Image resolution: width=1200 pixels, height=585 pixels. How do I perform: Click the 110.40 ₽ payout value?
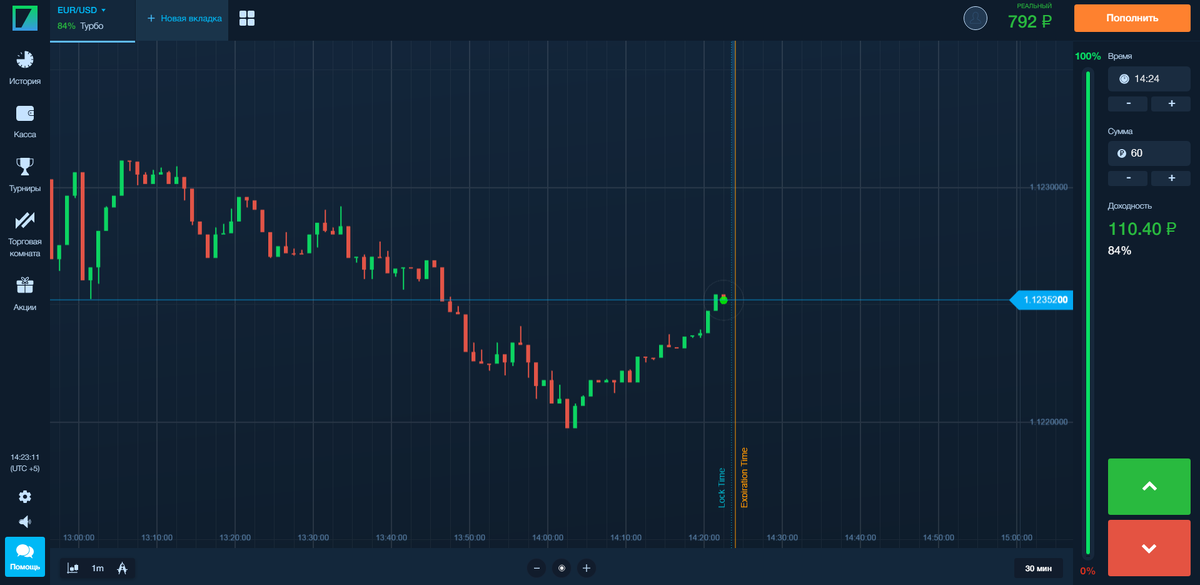point(1141,229)
